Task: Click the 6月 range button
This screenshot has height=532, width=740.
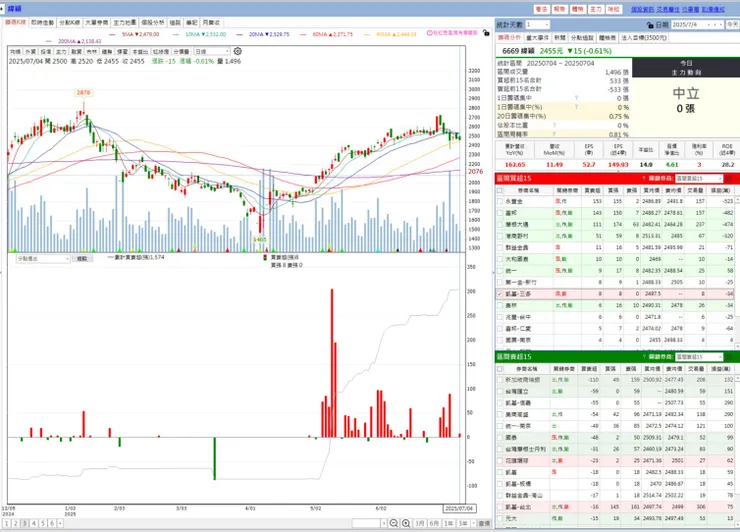Action: (x=434, y=523)
